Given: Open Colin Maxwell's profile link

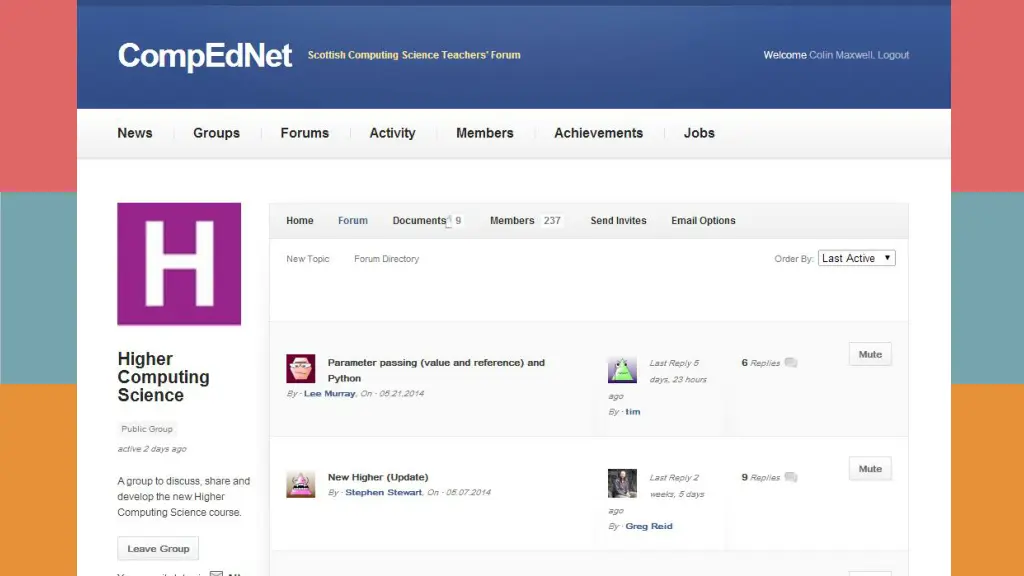Looking at the screenshot, I should [840, 55].
